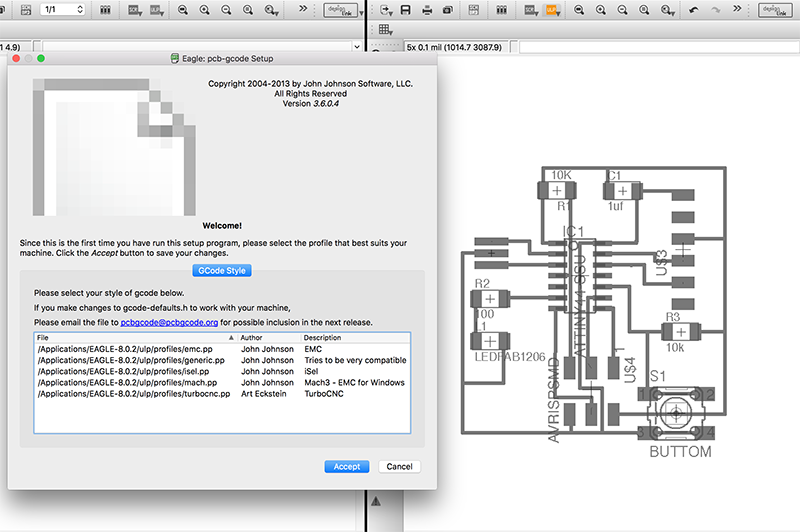
Task: Click the Open file icon in the board window
Action: pos(386,10)
